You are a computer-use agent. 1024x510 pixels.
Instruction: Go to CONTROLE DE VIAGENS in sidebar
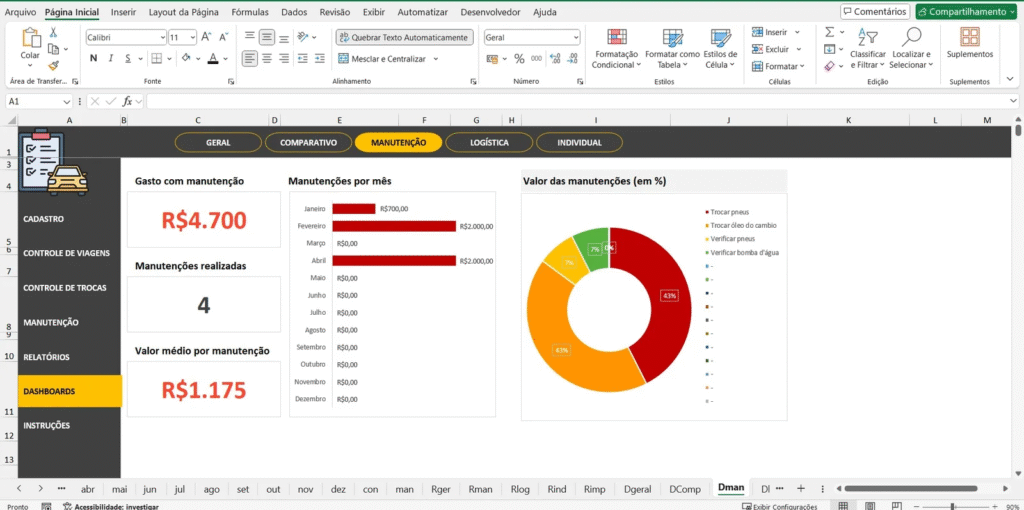coord(66,253)
